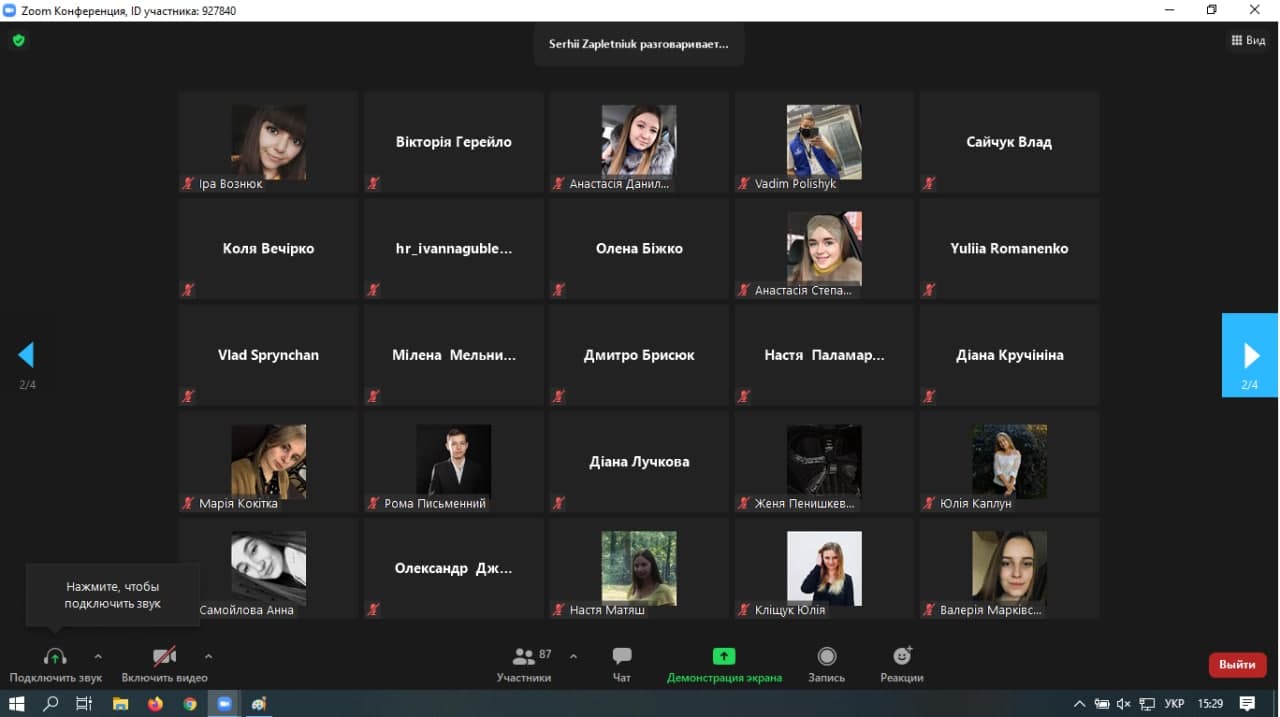
Task: Expand video options arrow next to camera
Action: [x=208, y=656]
